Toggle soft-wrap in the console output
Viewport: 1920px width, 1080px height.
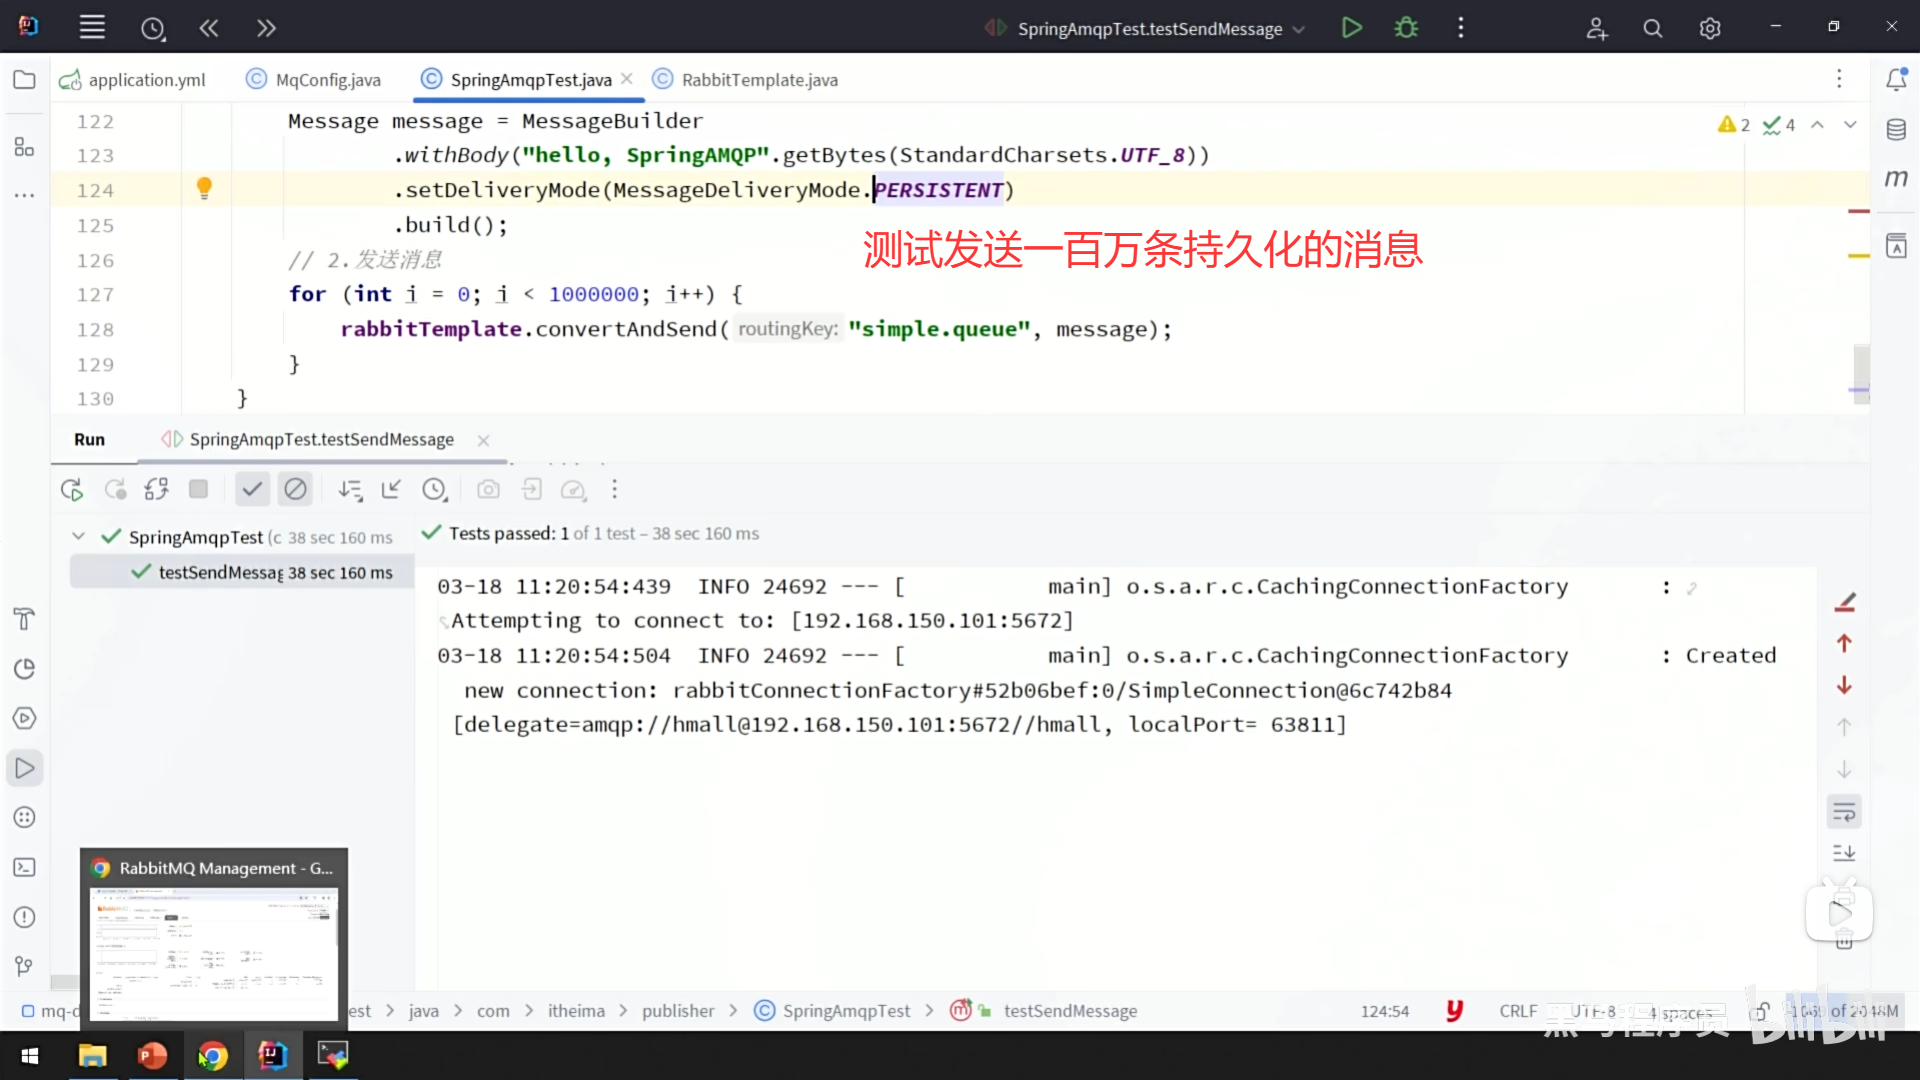(1844, 812)
